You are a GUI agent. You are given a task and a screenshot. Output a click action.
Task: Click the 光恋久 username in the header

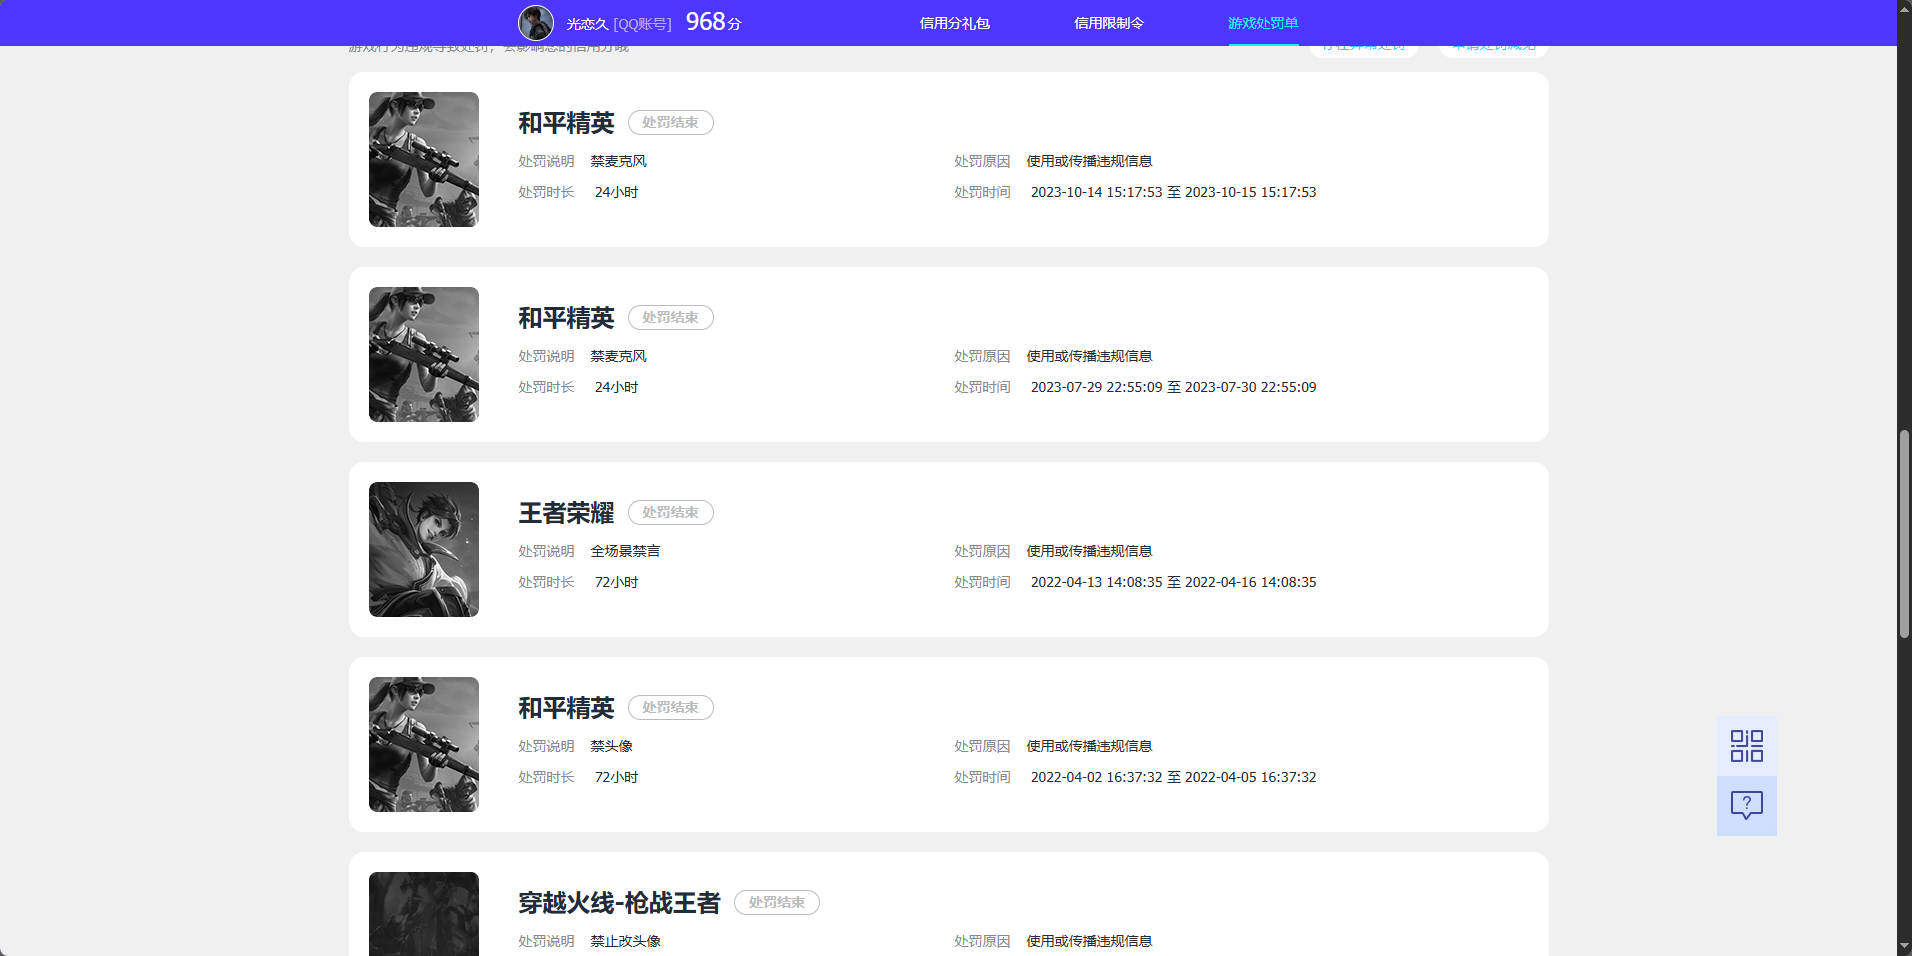pos(587,24)
